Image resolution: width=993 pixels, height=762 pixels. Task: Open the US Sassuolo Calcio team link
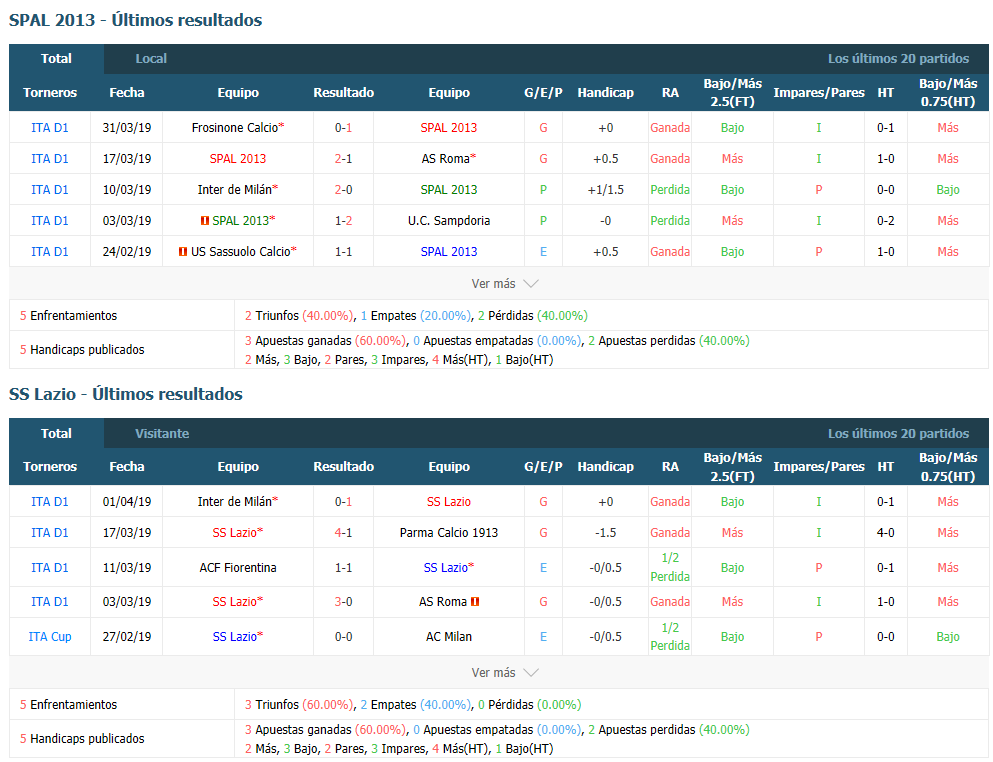coord(241,251)
